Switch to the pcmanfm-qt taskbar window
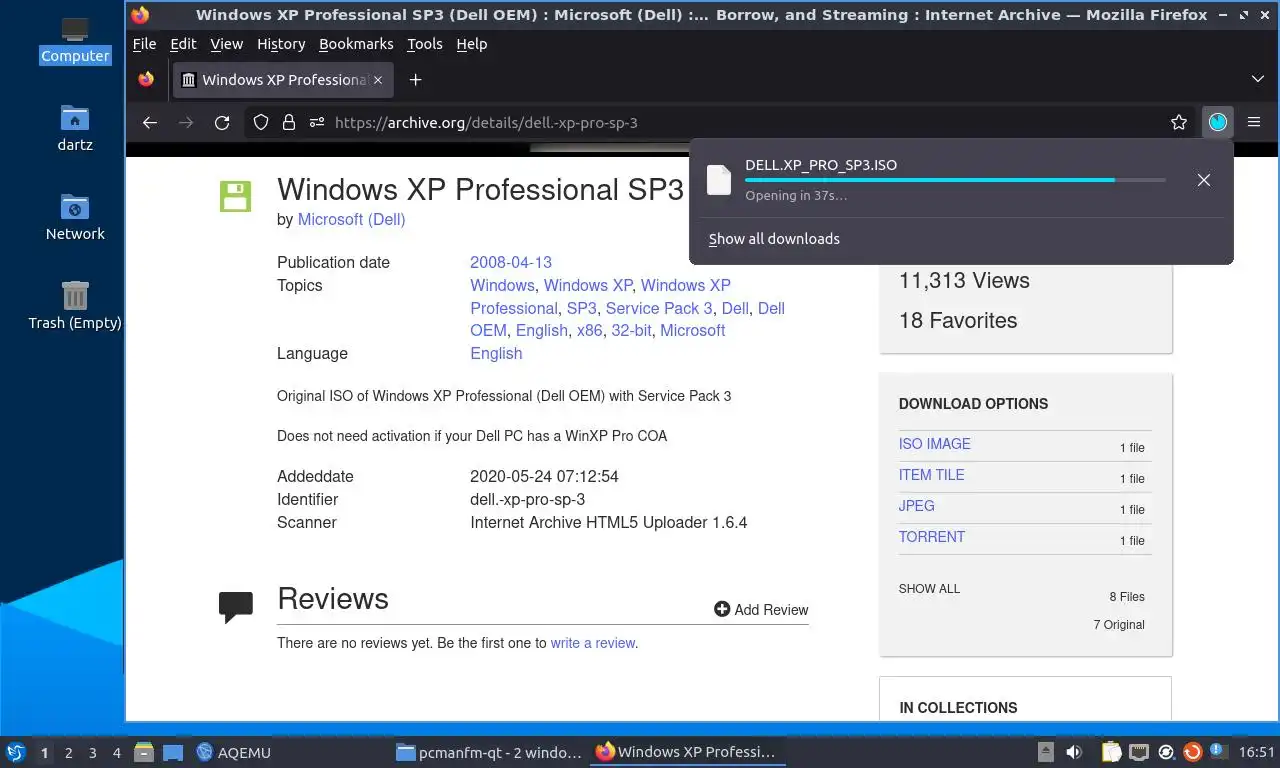Viewport: 1280px width, 768px height. click(489, 752)
